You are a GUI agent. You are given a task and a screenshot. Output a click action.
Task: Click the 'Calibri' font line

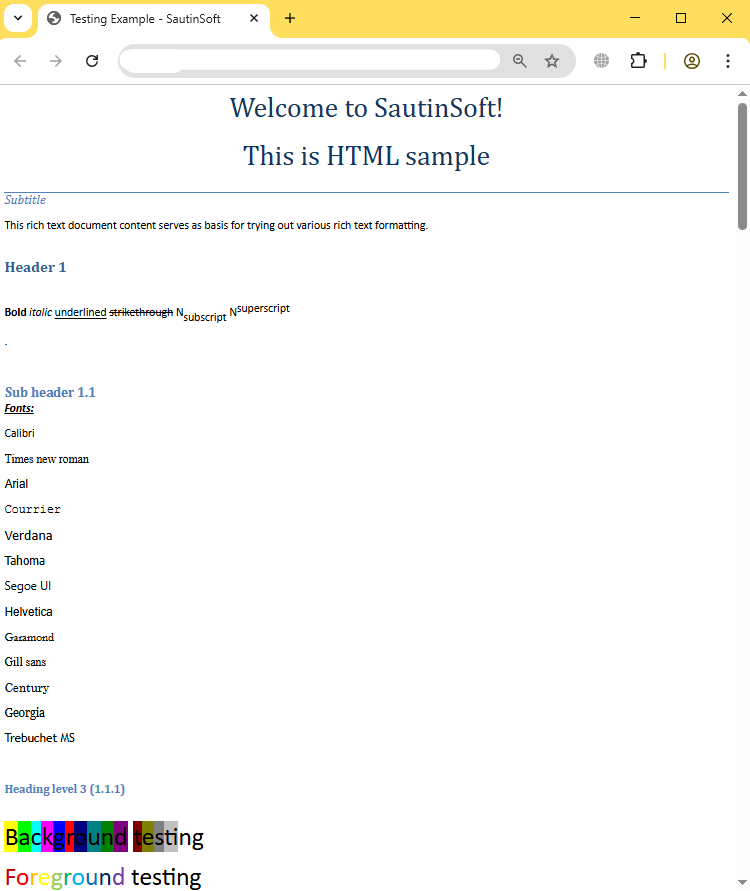19,433
